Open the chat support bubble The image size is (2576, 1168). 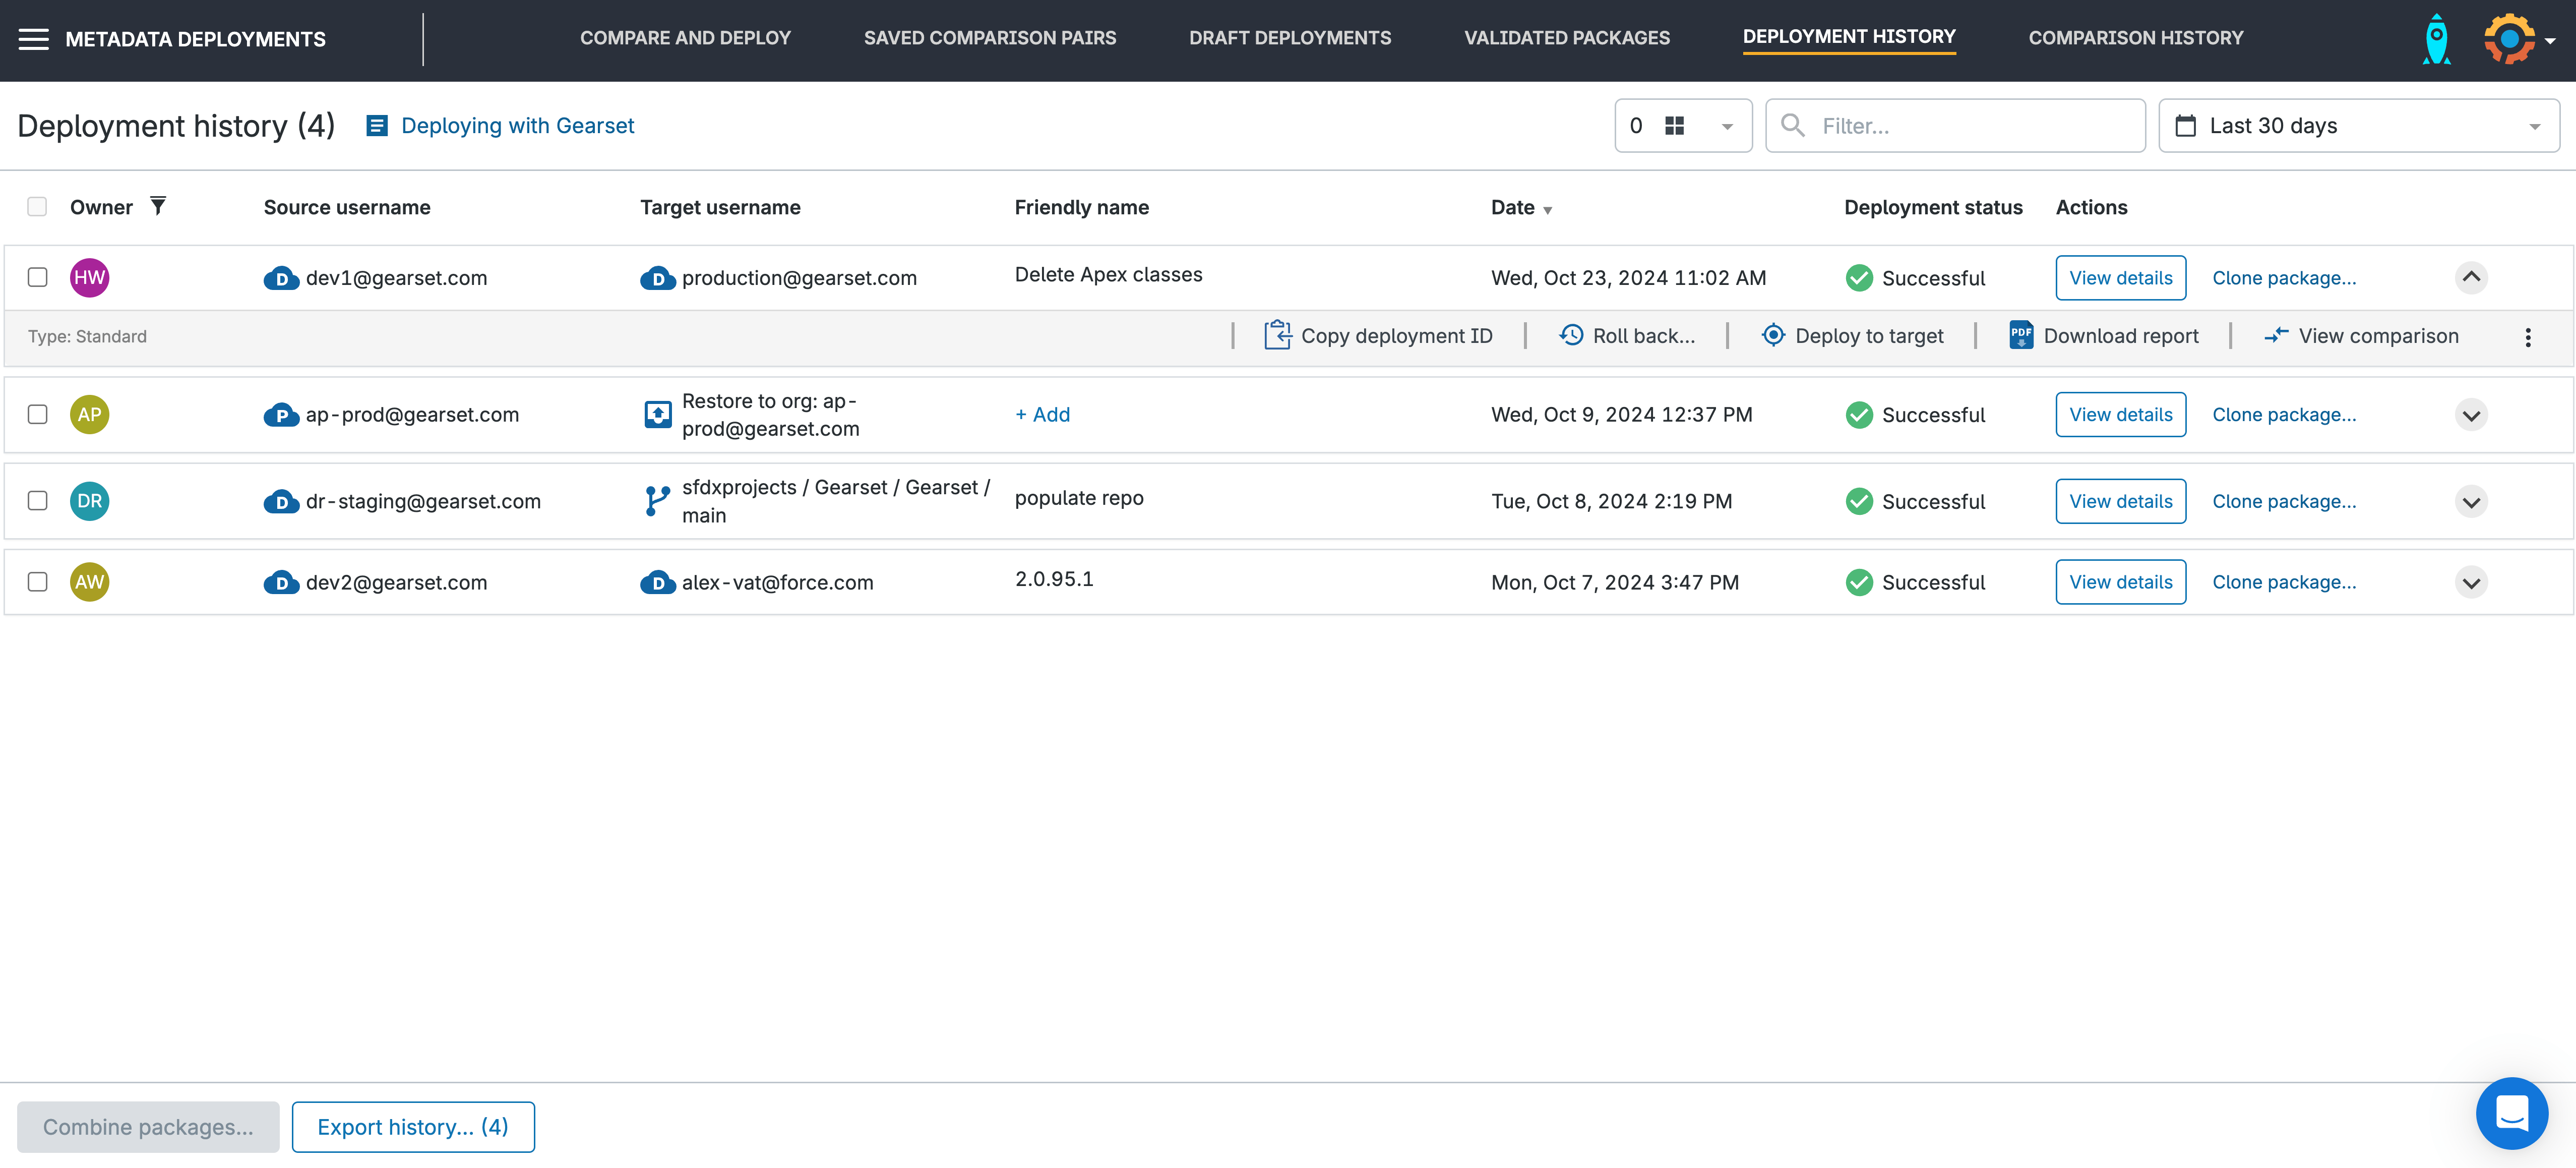point(2511,1112)
